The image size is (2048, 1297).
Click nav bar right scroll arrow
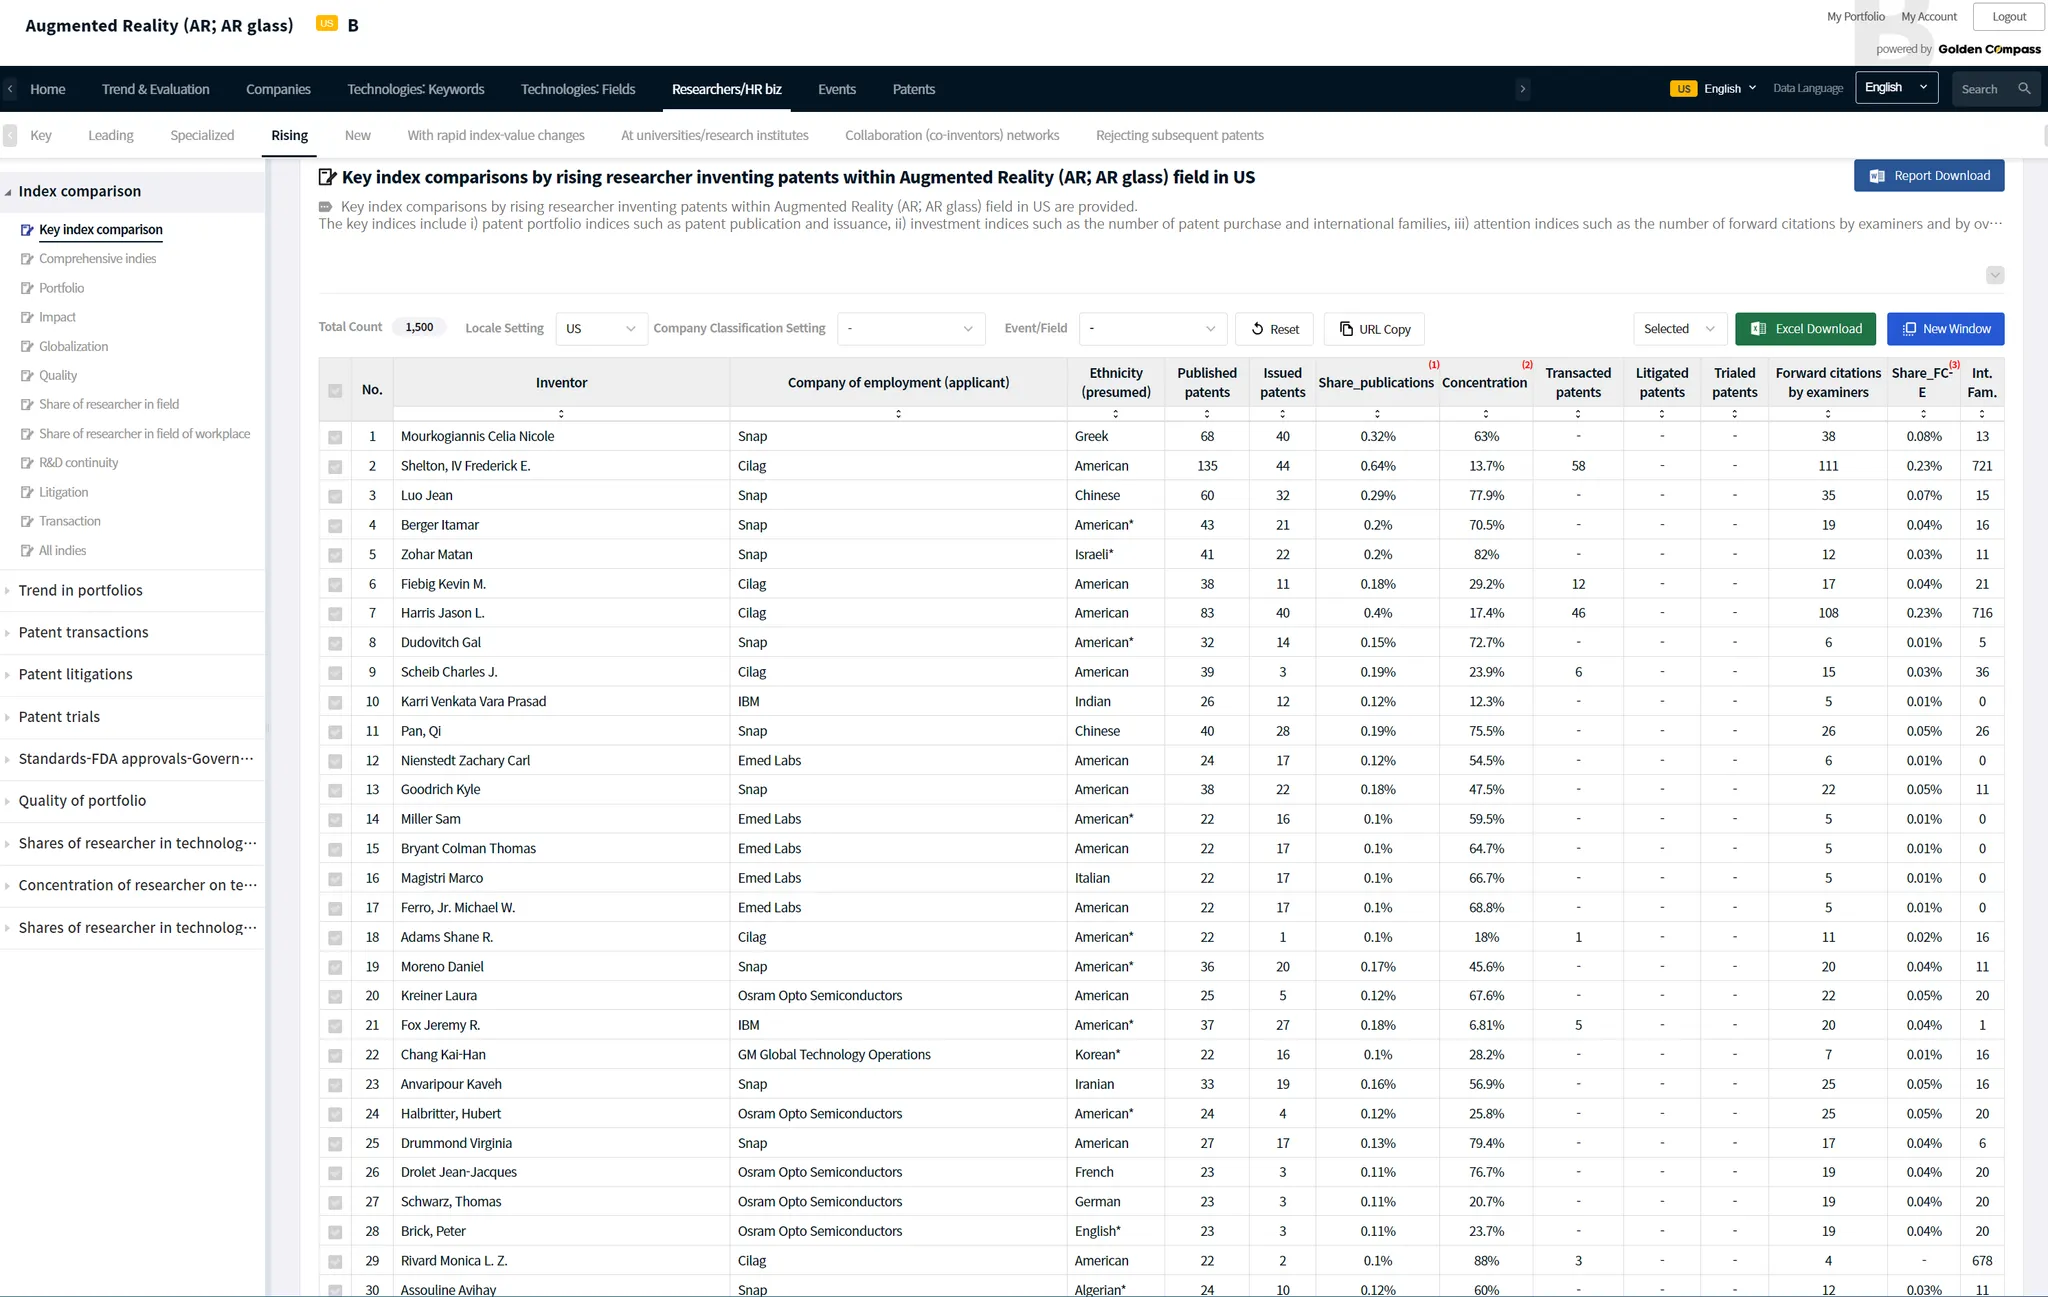[x=1522, y=89]
